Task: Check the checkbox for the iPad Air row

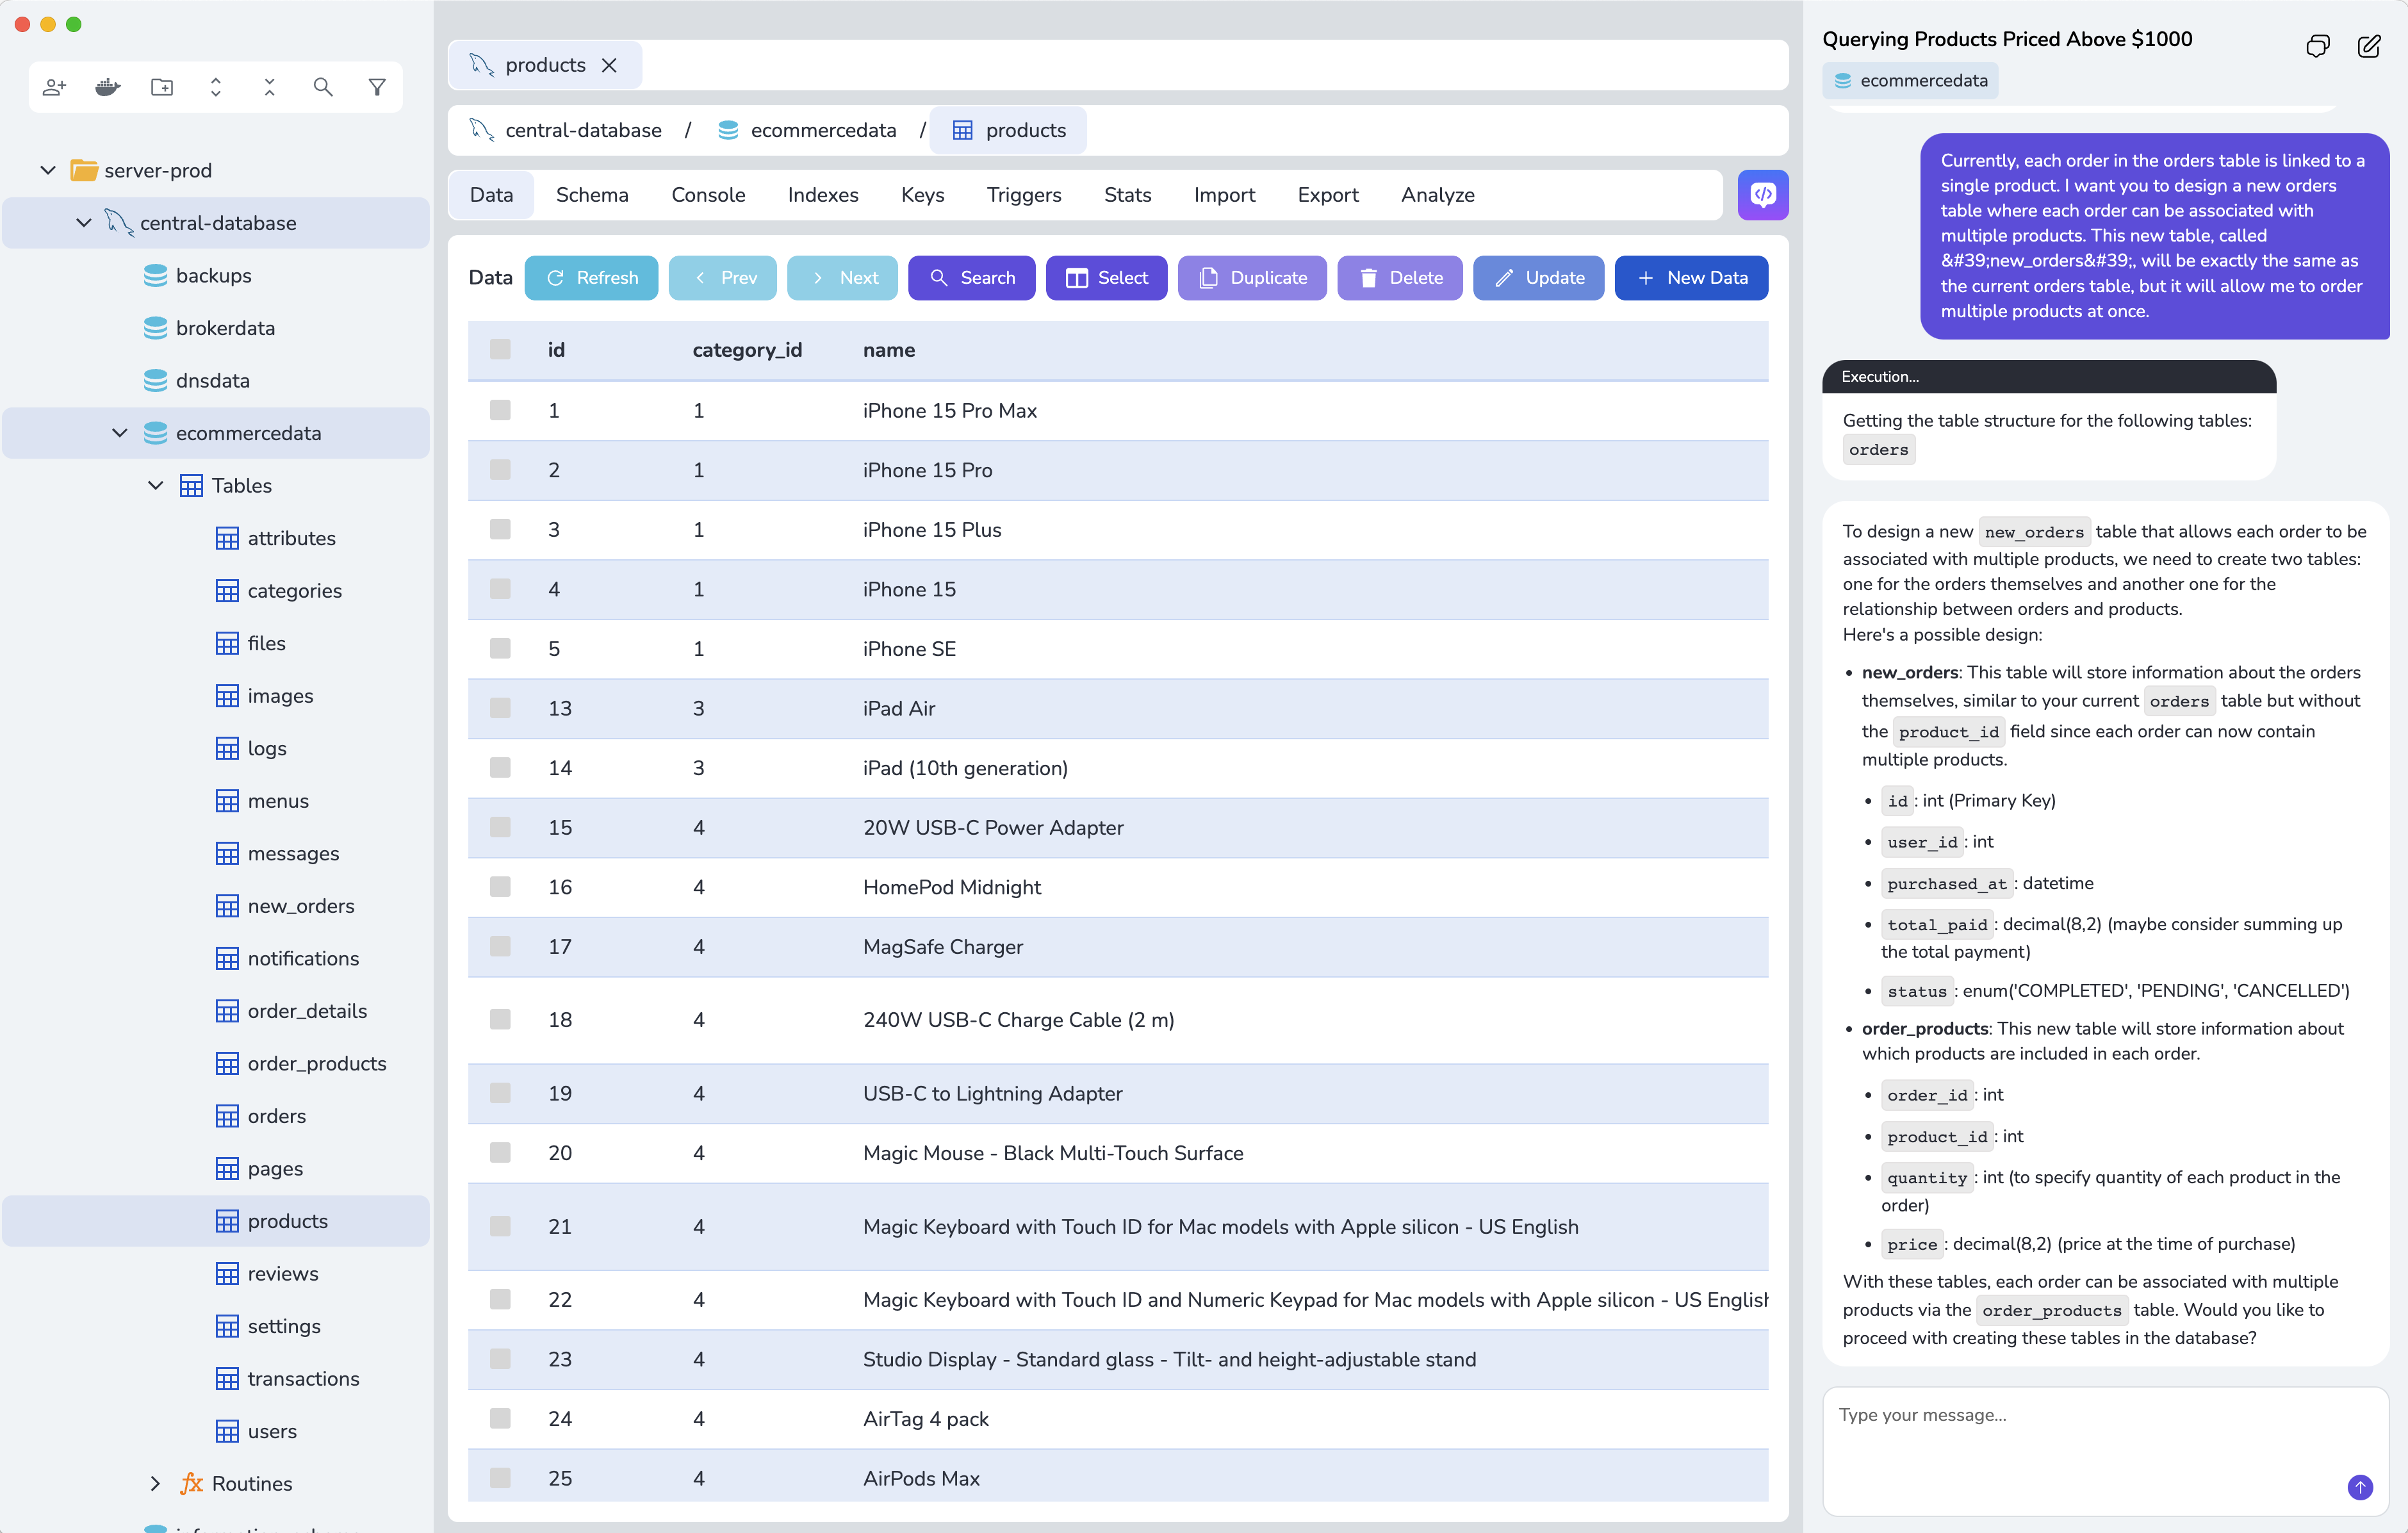Action: [500, 708]
